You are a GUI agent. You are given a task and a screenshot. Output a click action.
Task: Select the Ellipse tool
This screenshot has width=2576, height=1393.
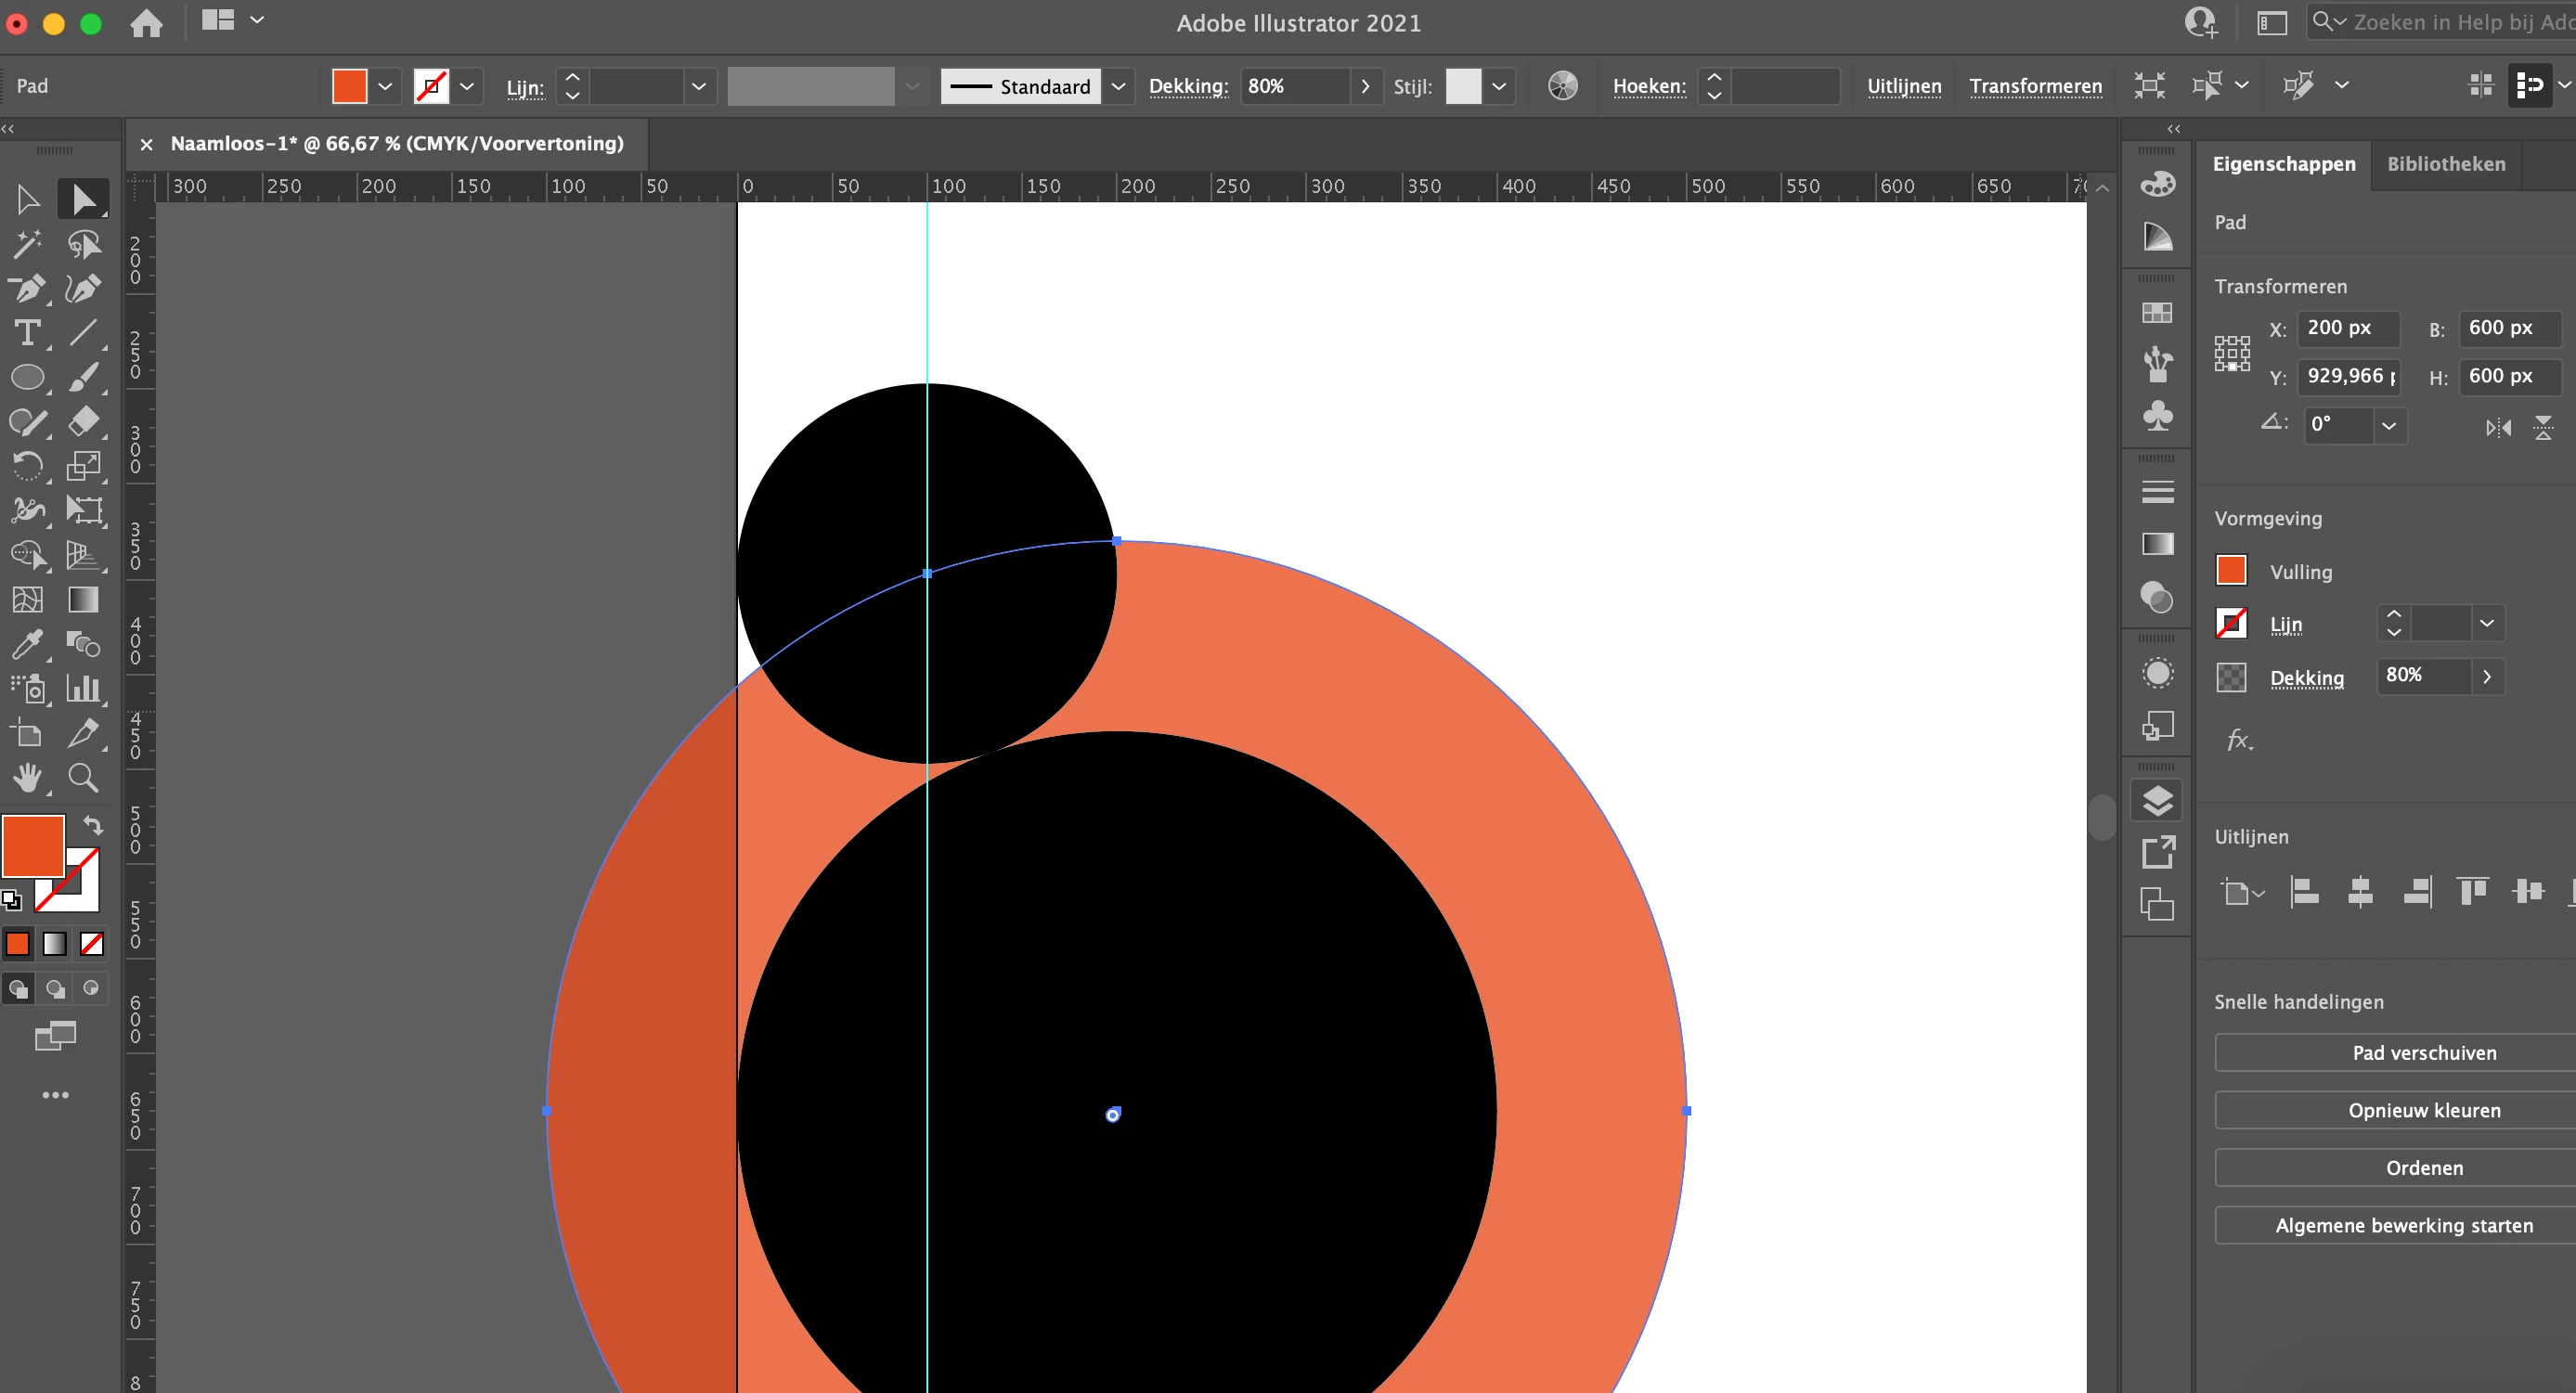pos(27,378)
